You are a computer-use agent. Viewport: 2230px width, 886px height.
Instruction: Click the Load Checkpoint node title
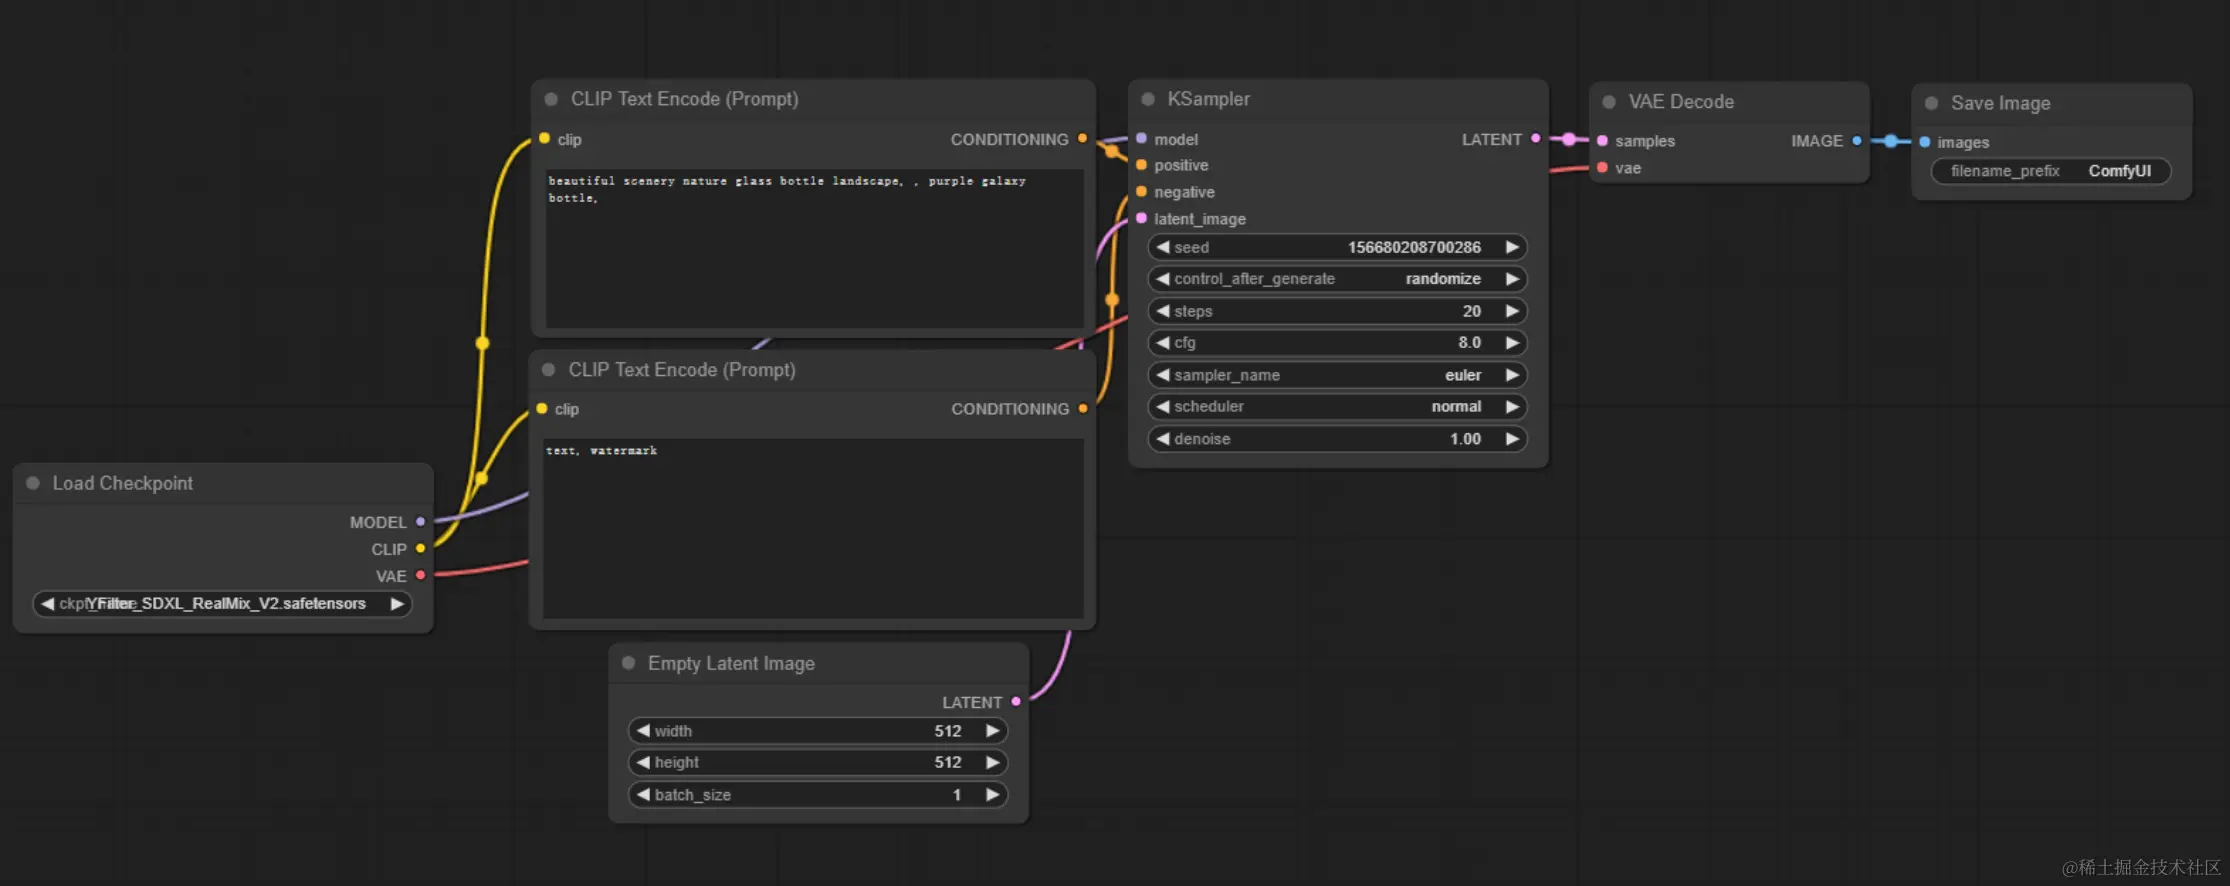tap(122, 483)
